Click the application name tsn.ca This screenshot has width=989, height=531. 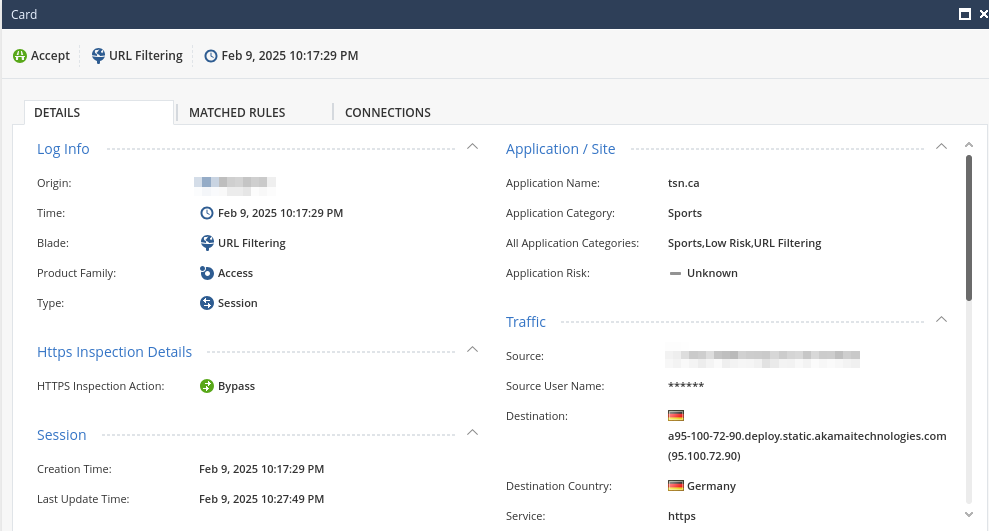point(684,183)
